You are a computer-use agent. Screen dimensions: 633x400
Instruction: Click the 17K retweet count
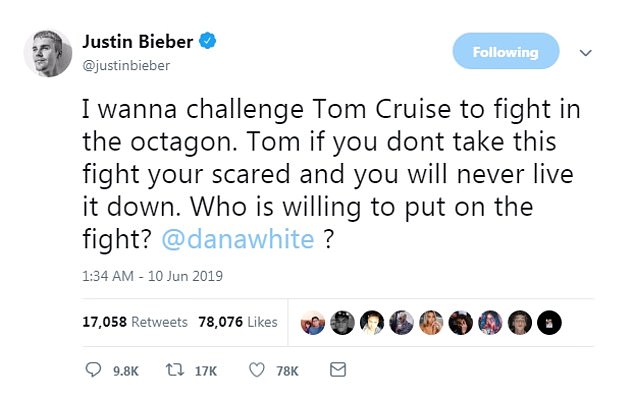[205, 371]
